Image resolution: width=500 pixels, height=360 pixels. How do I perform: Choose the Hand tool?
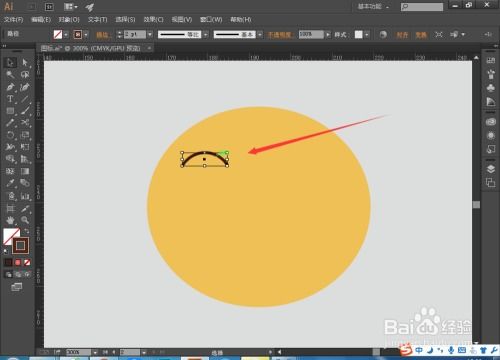coord(10,220)
